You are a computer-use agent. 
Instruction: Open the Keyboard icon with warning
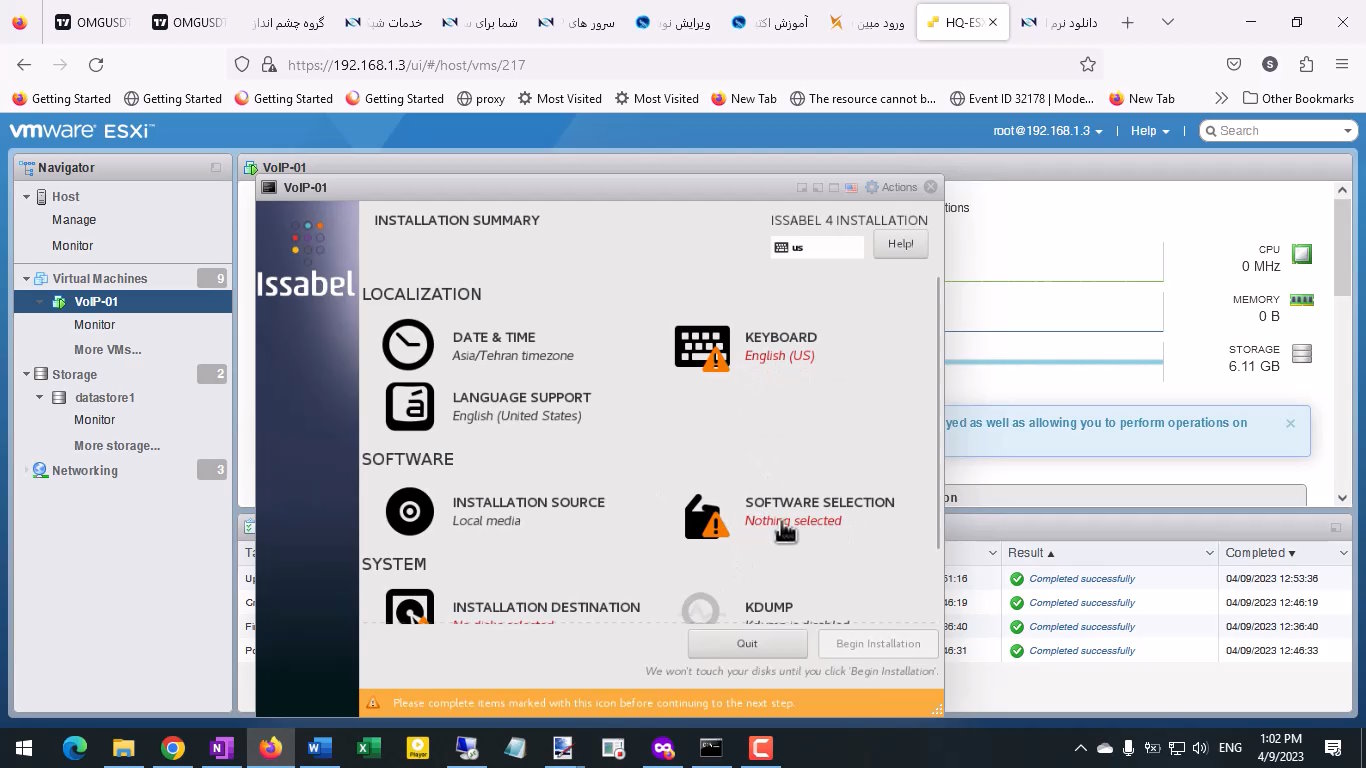pos(702,347)
